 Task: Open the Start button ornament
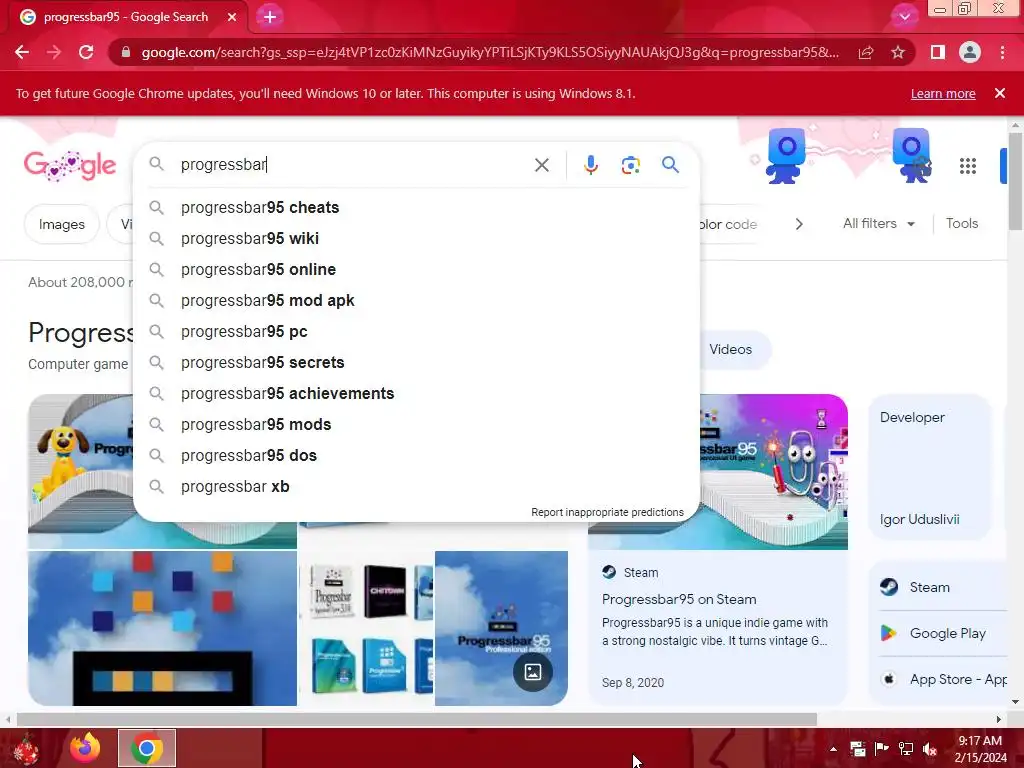tap(26, 748)
